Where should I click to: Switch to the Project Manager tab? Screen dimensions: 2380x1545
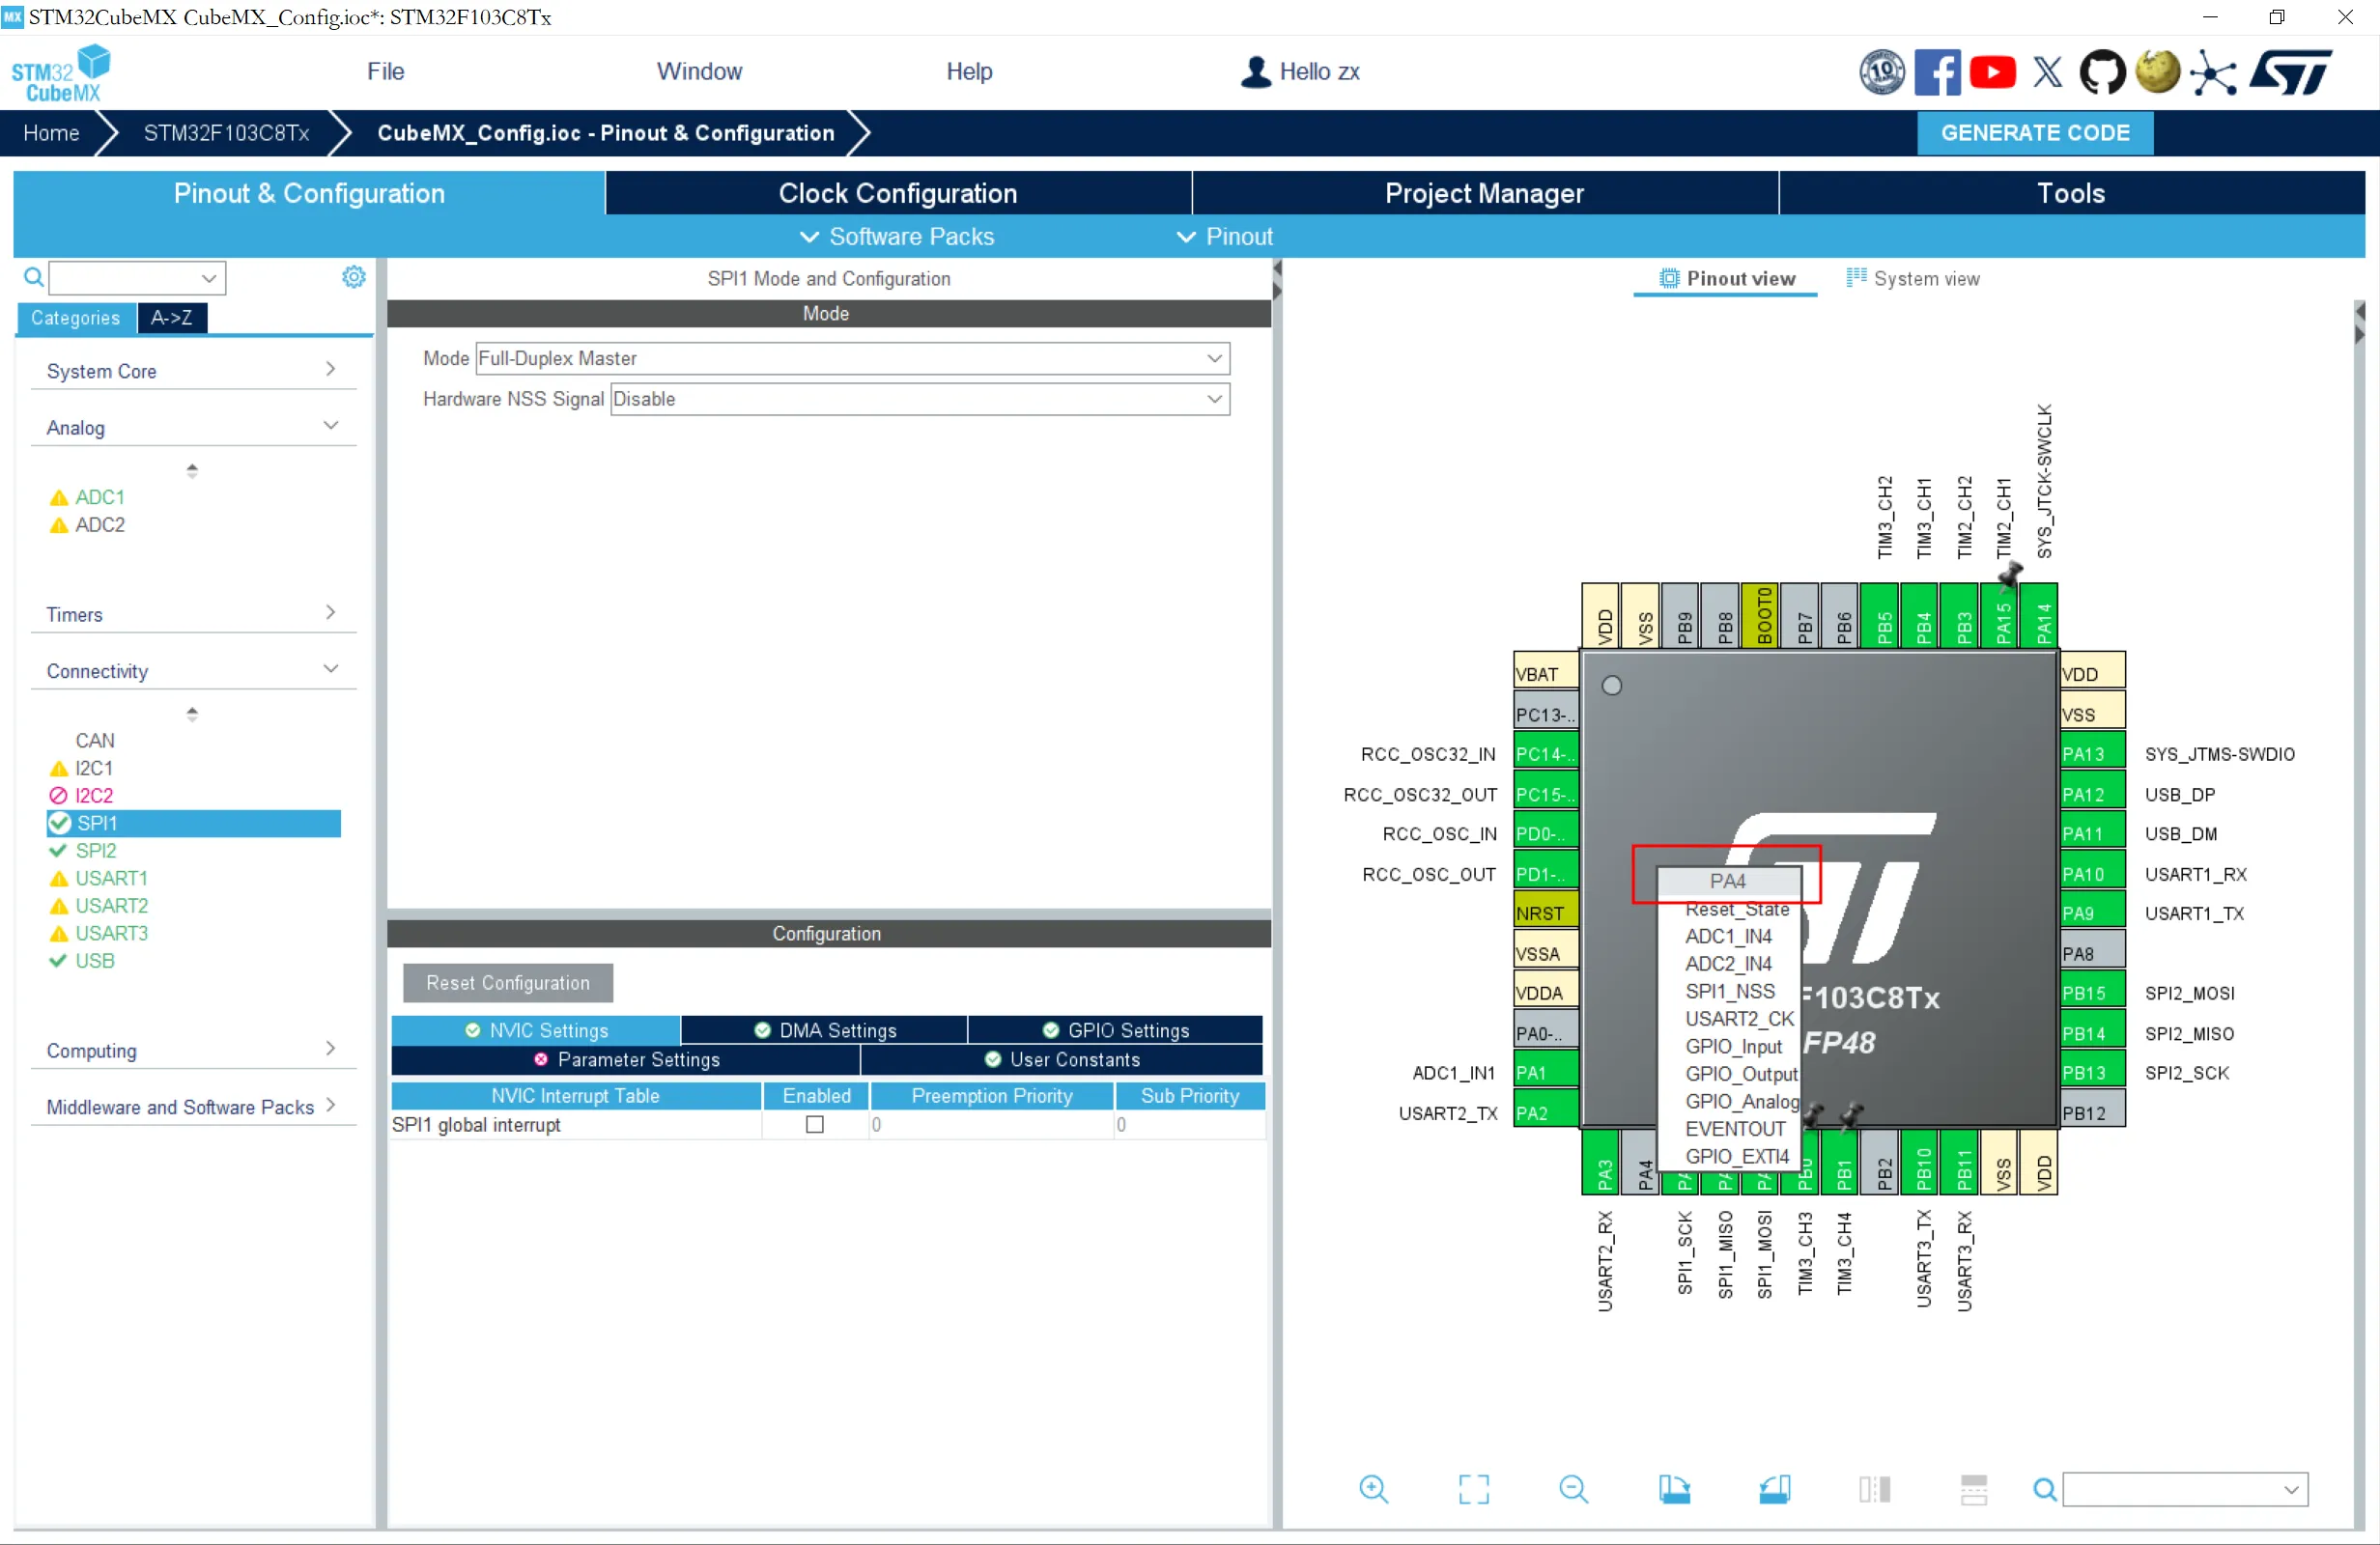click(x=1485, y=193)
